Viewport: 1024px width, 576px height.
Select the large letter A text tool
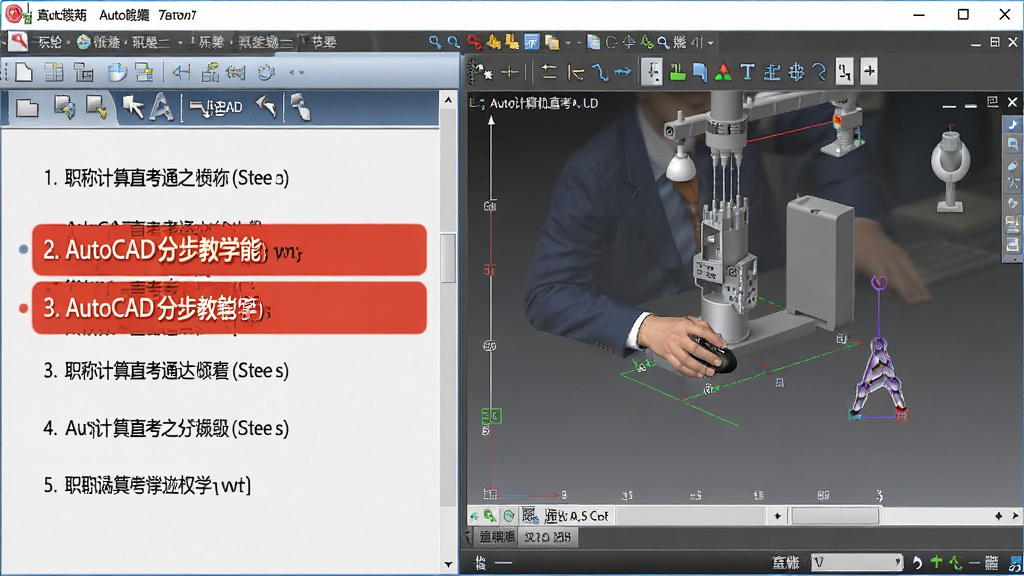(161, 106)
